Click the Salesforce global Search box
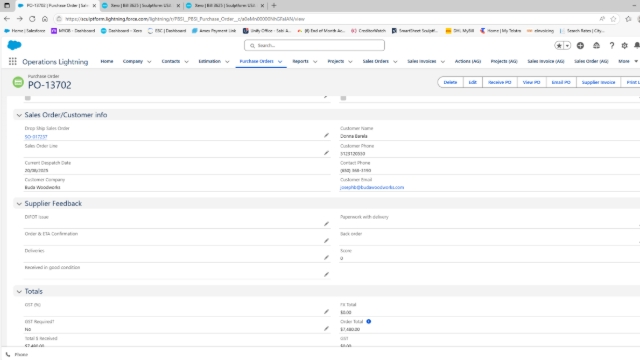 [x=314, y=45]
